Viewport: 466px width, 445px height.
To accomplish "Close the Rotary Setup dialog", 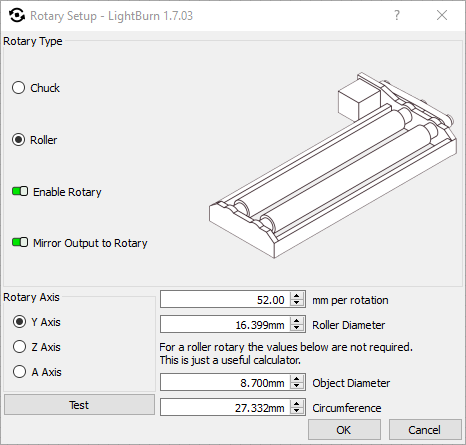I will (442, 15).
